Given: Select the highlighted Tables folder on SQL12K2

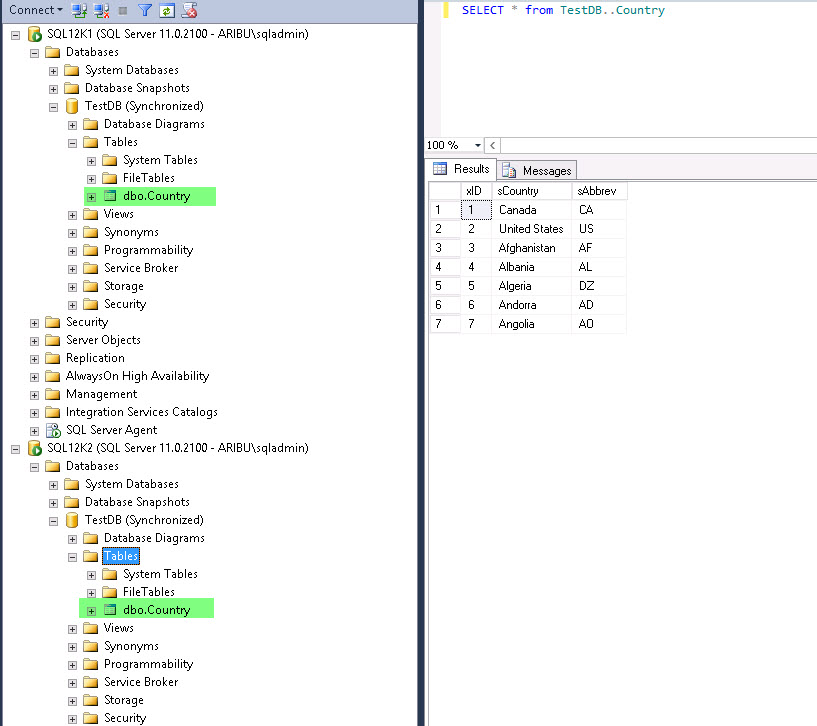Looking at the screenshot, I should (119, 555).
